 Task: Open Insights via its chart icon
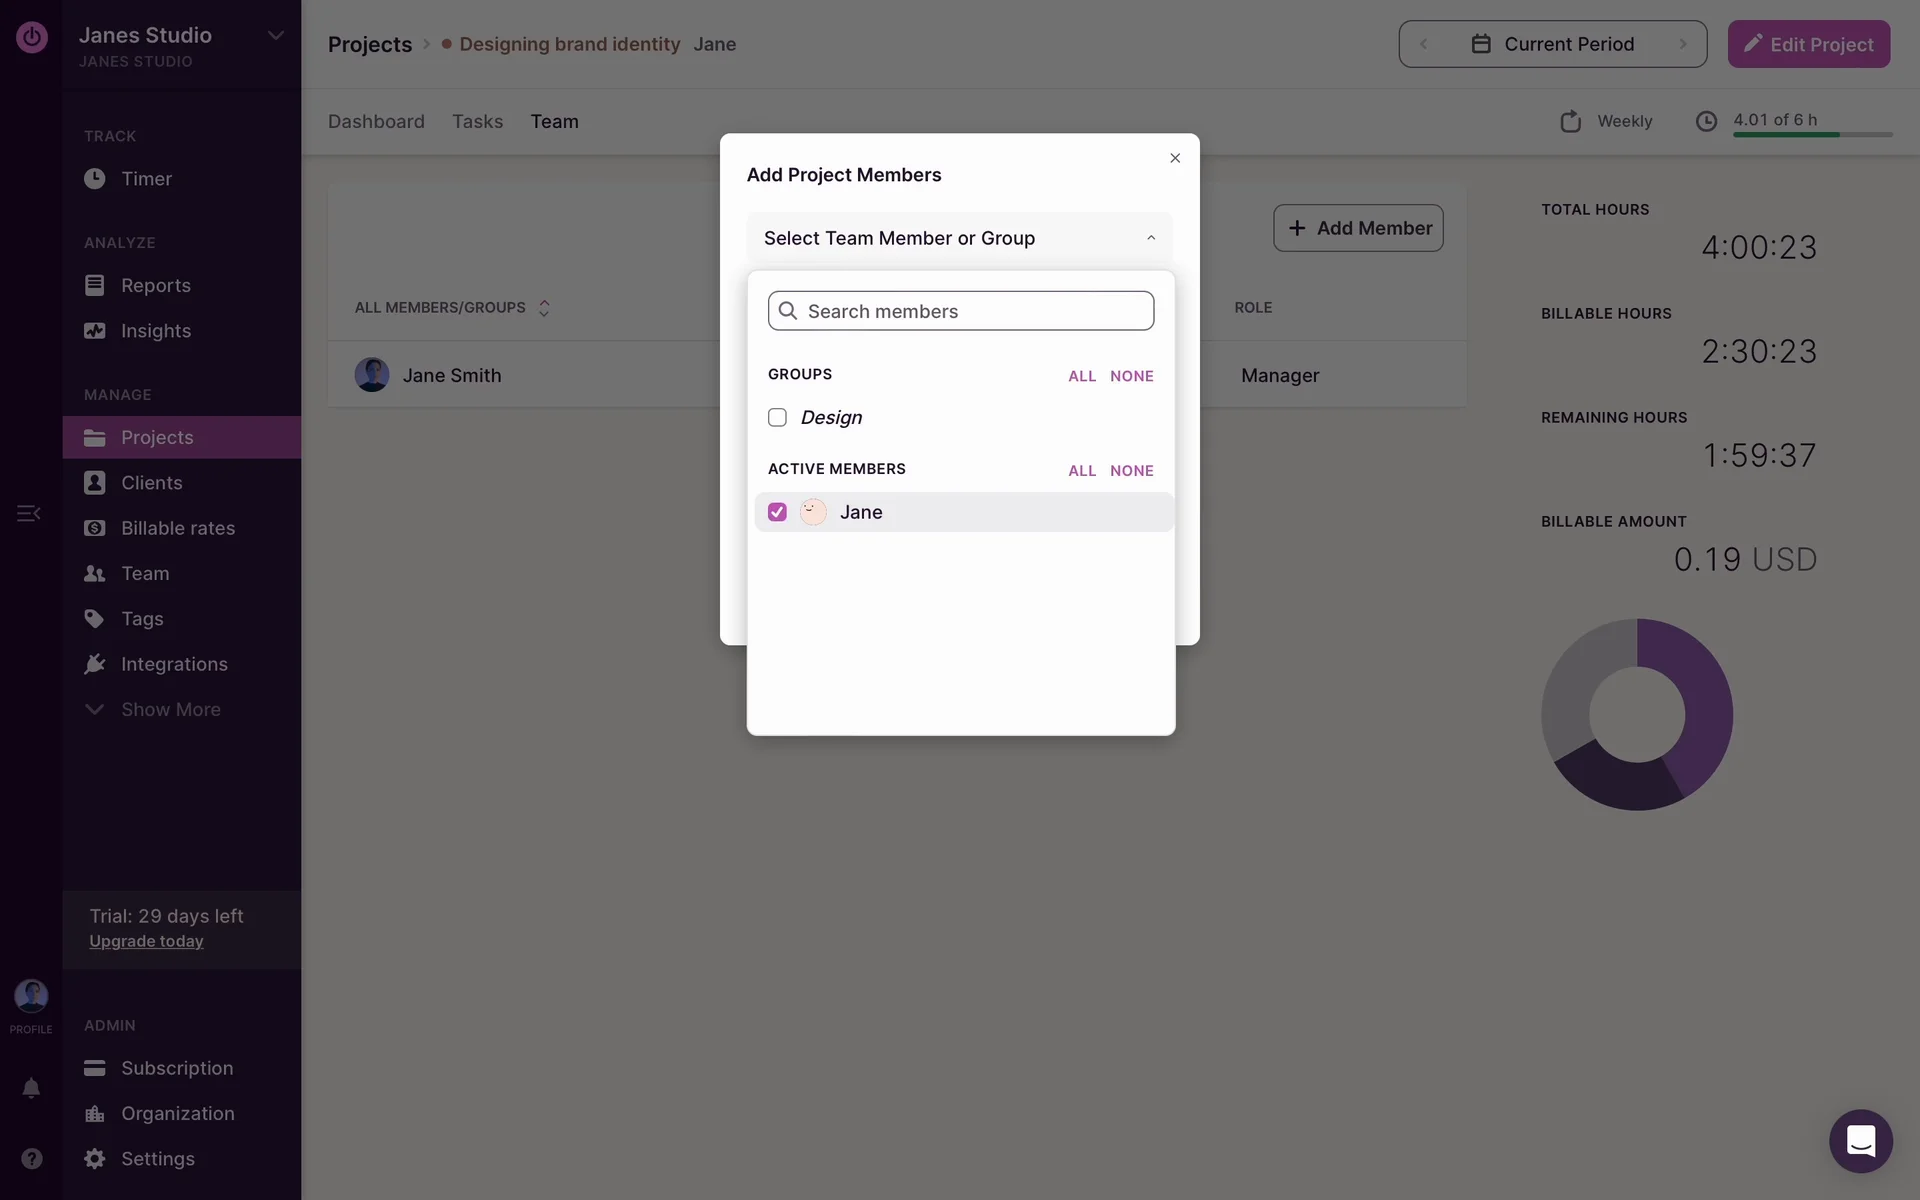(x=95, y=331)
